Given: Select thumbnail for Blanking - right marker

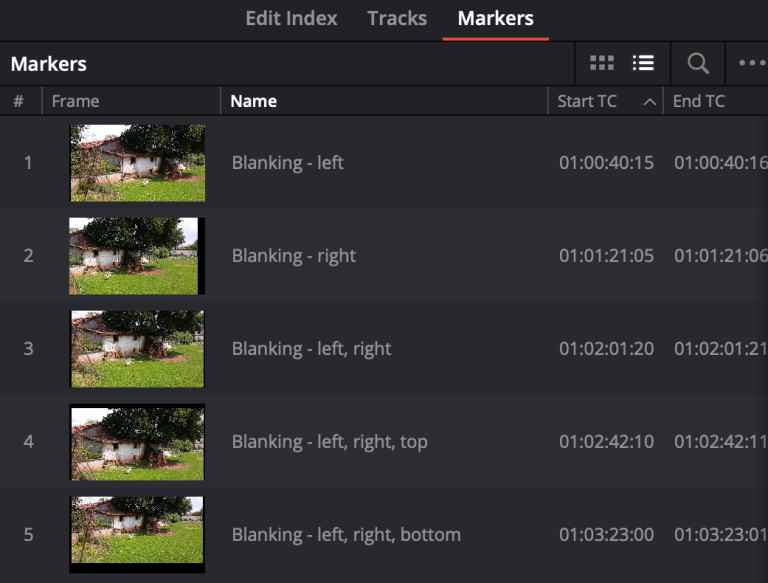Looking at the screenshot, I should click(137, 256).
